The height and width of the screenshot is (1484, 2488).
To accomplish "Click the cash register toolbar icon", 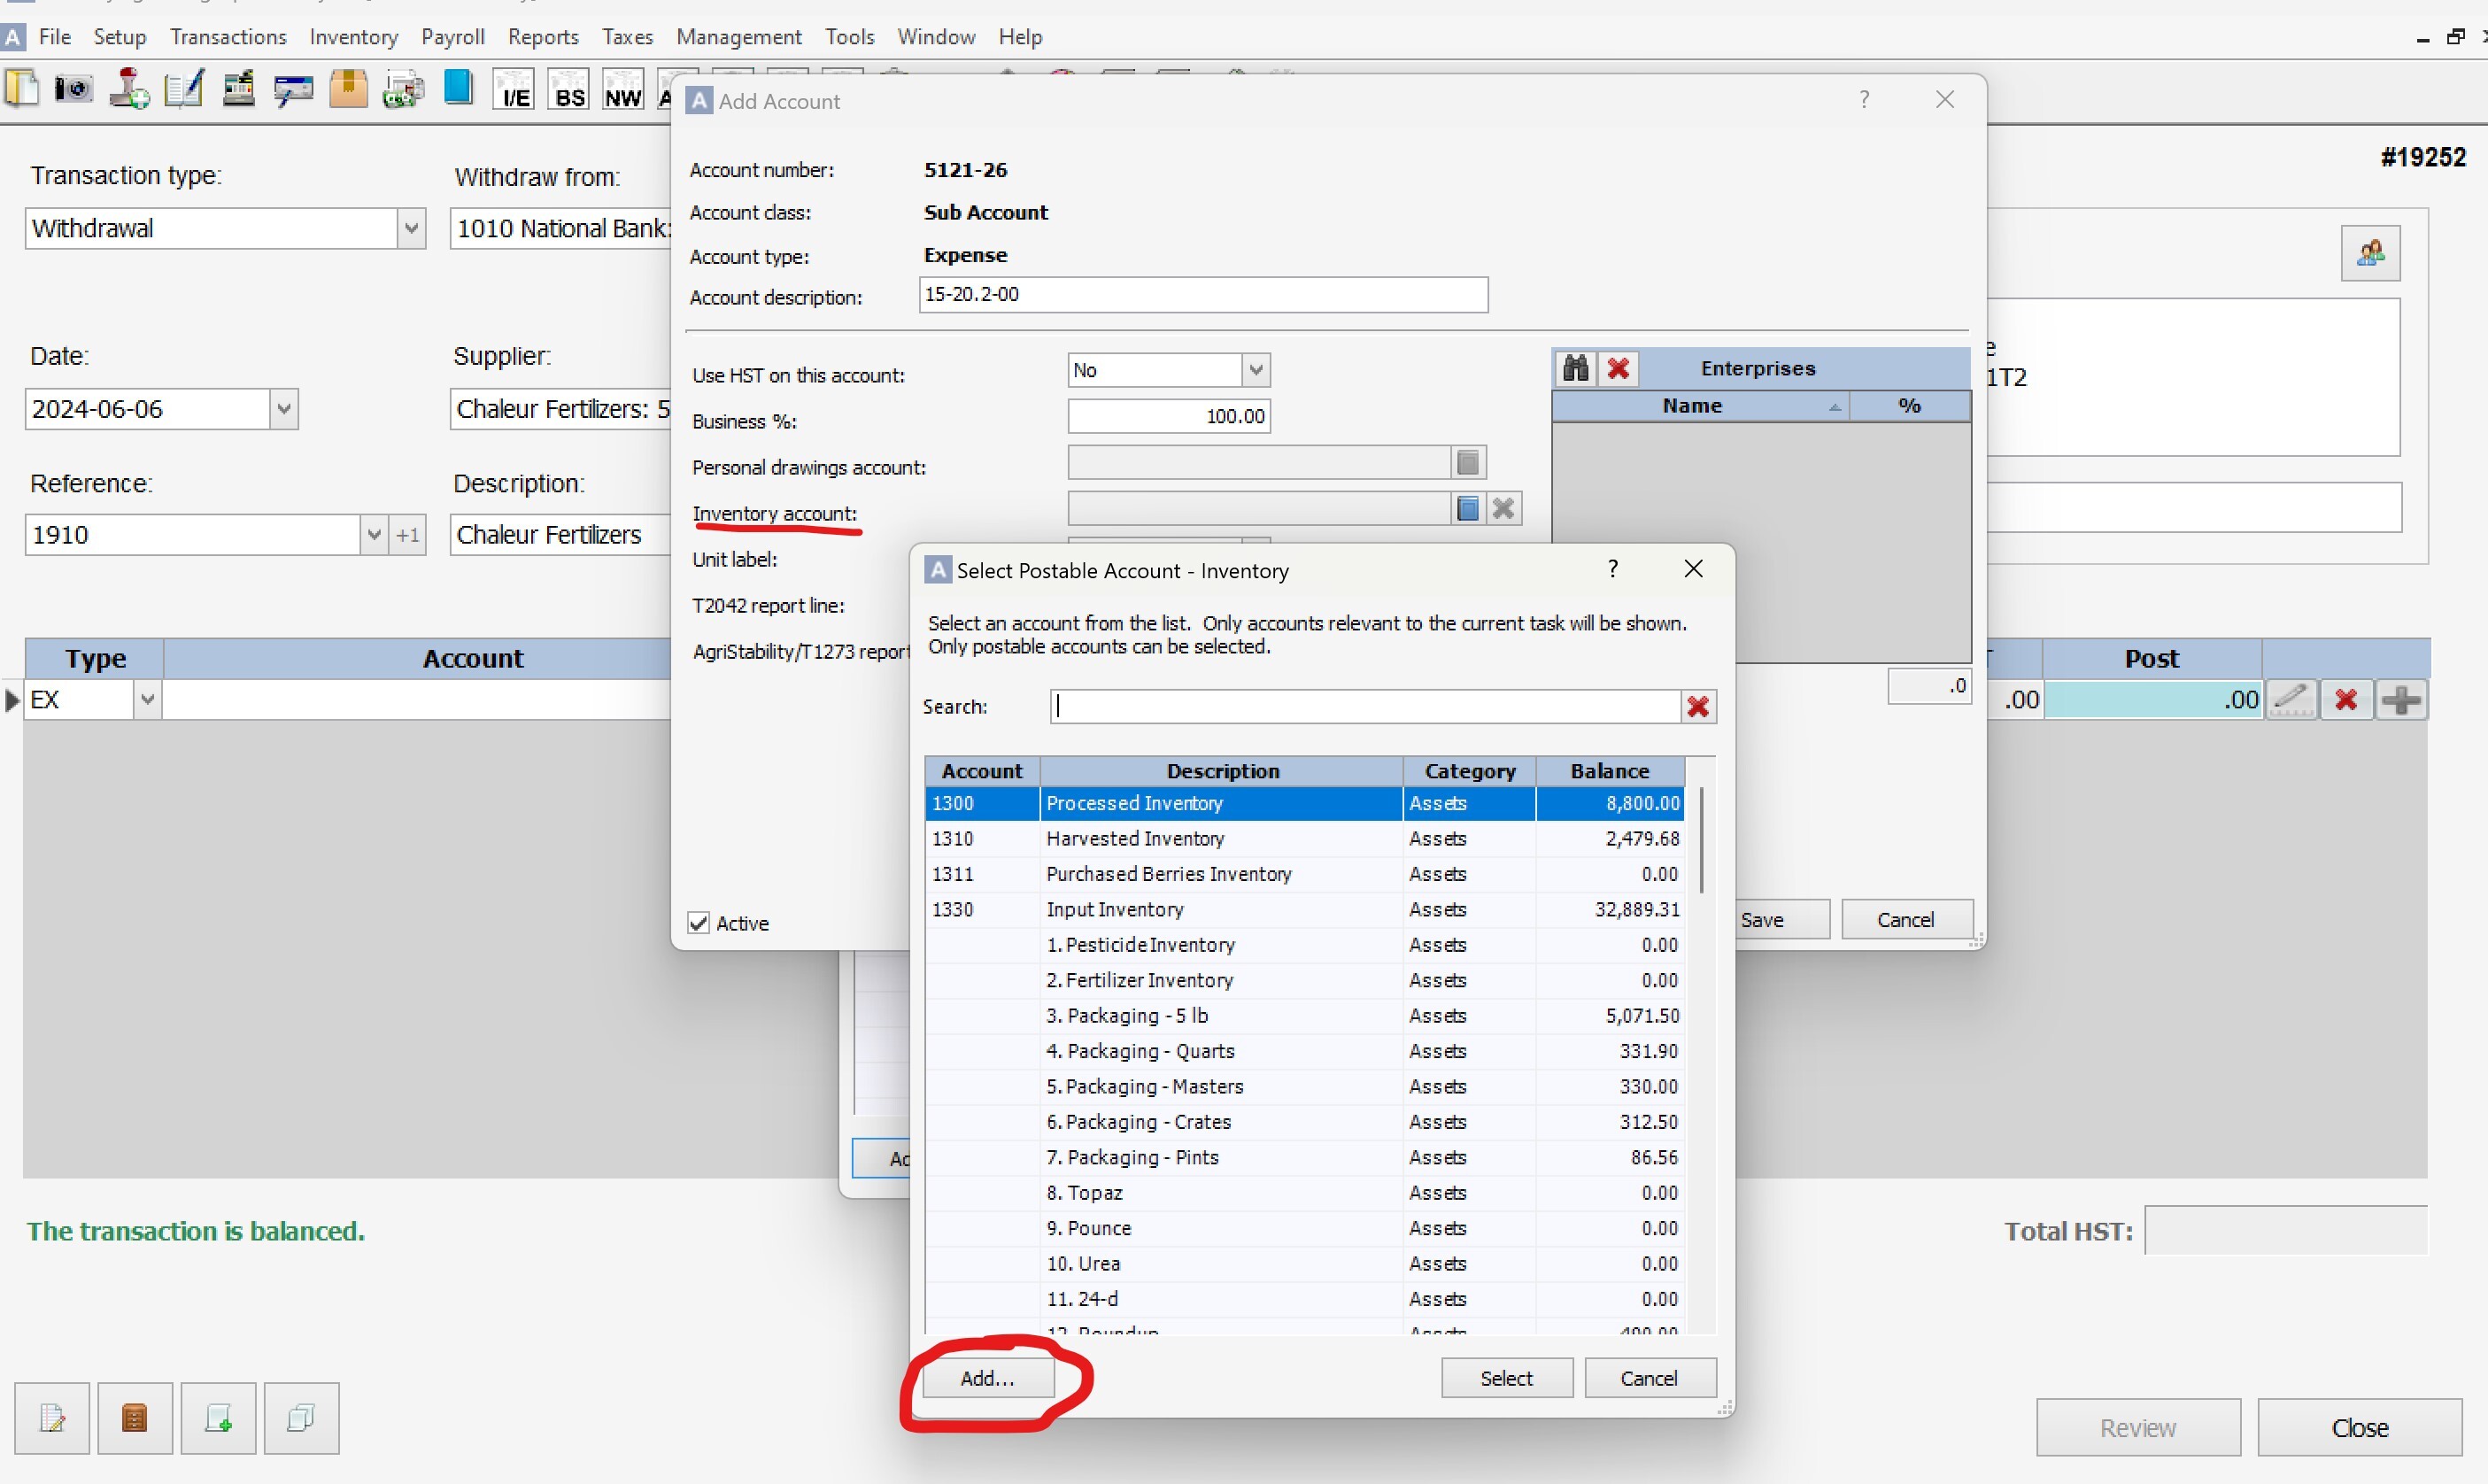I will [238, 90].
